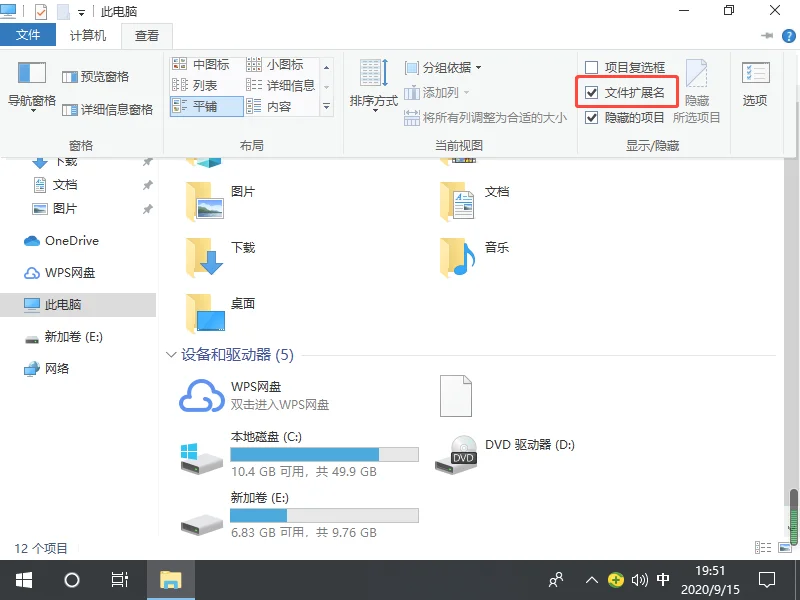Open Task View on taskbar
This screenshot has height=600, width=800.
(120, 580)
